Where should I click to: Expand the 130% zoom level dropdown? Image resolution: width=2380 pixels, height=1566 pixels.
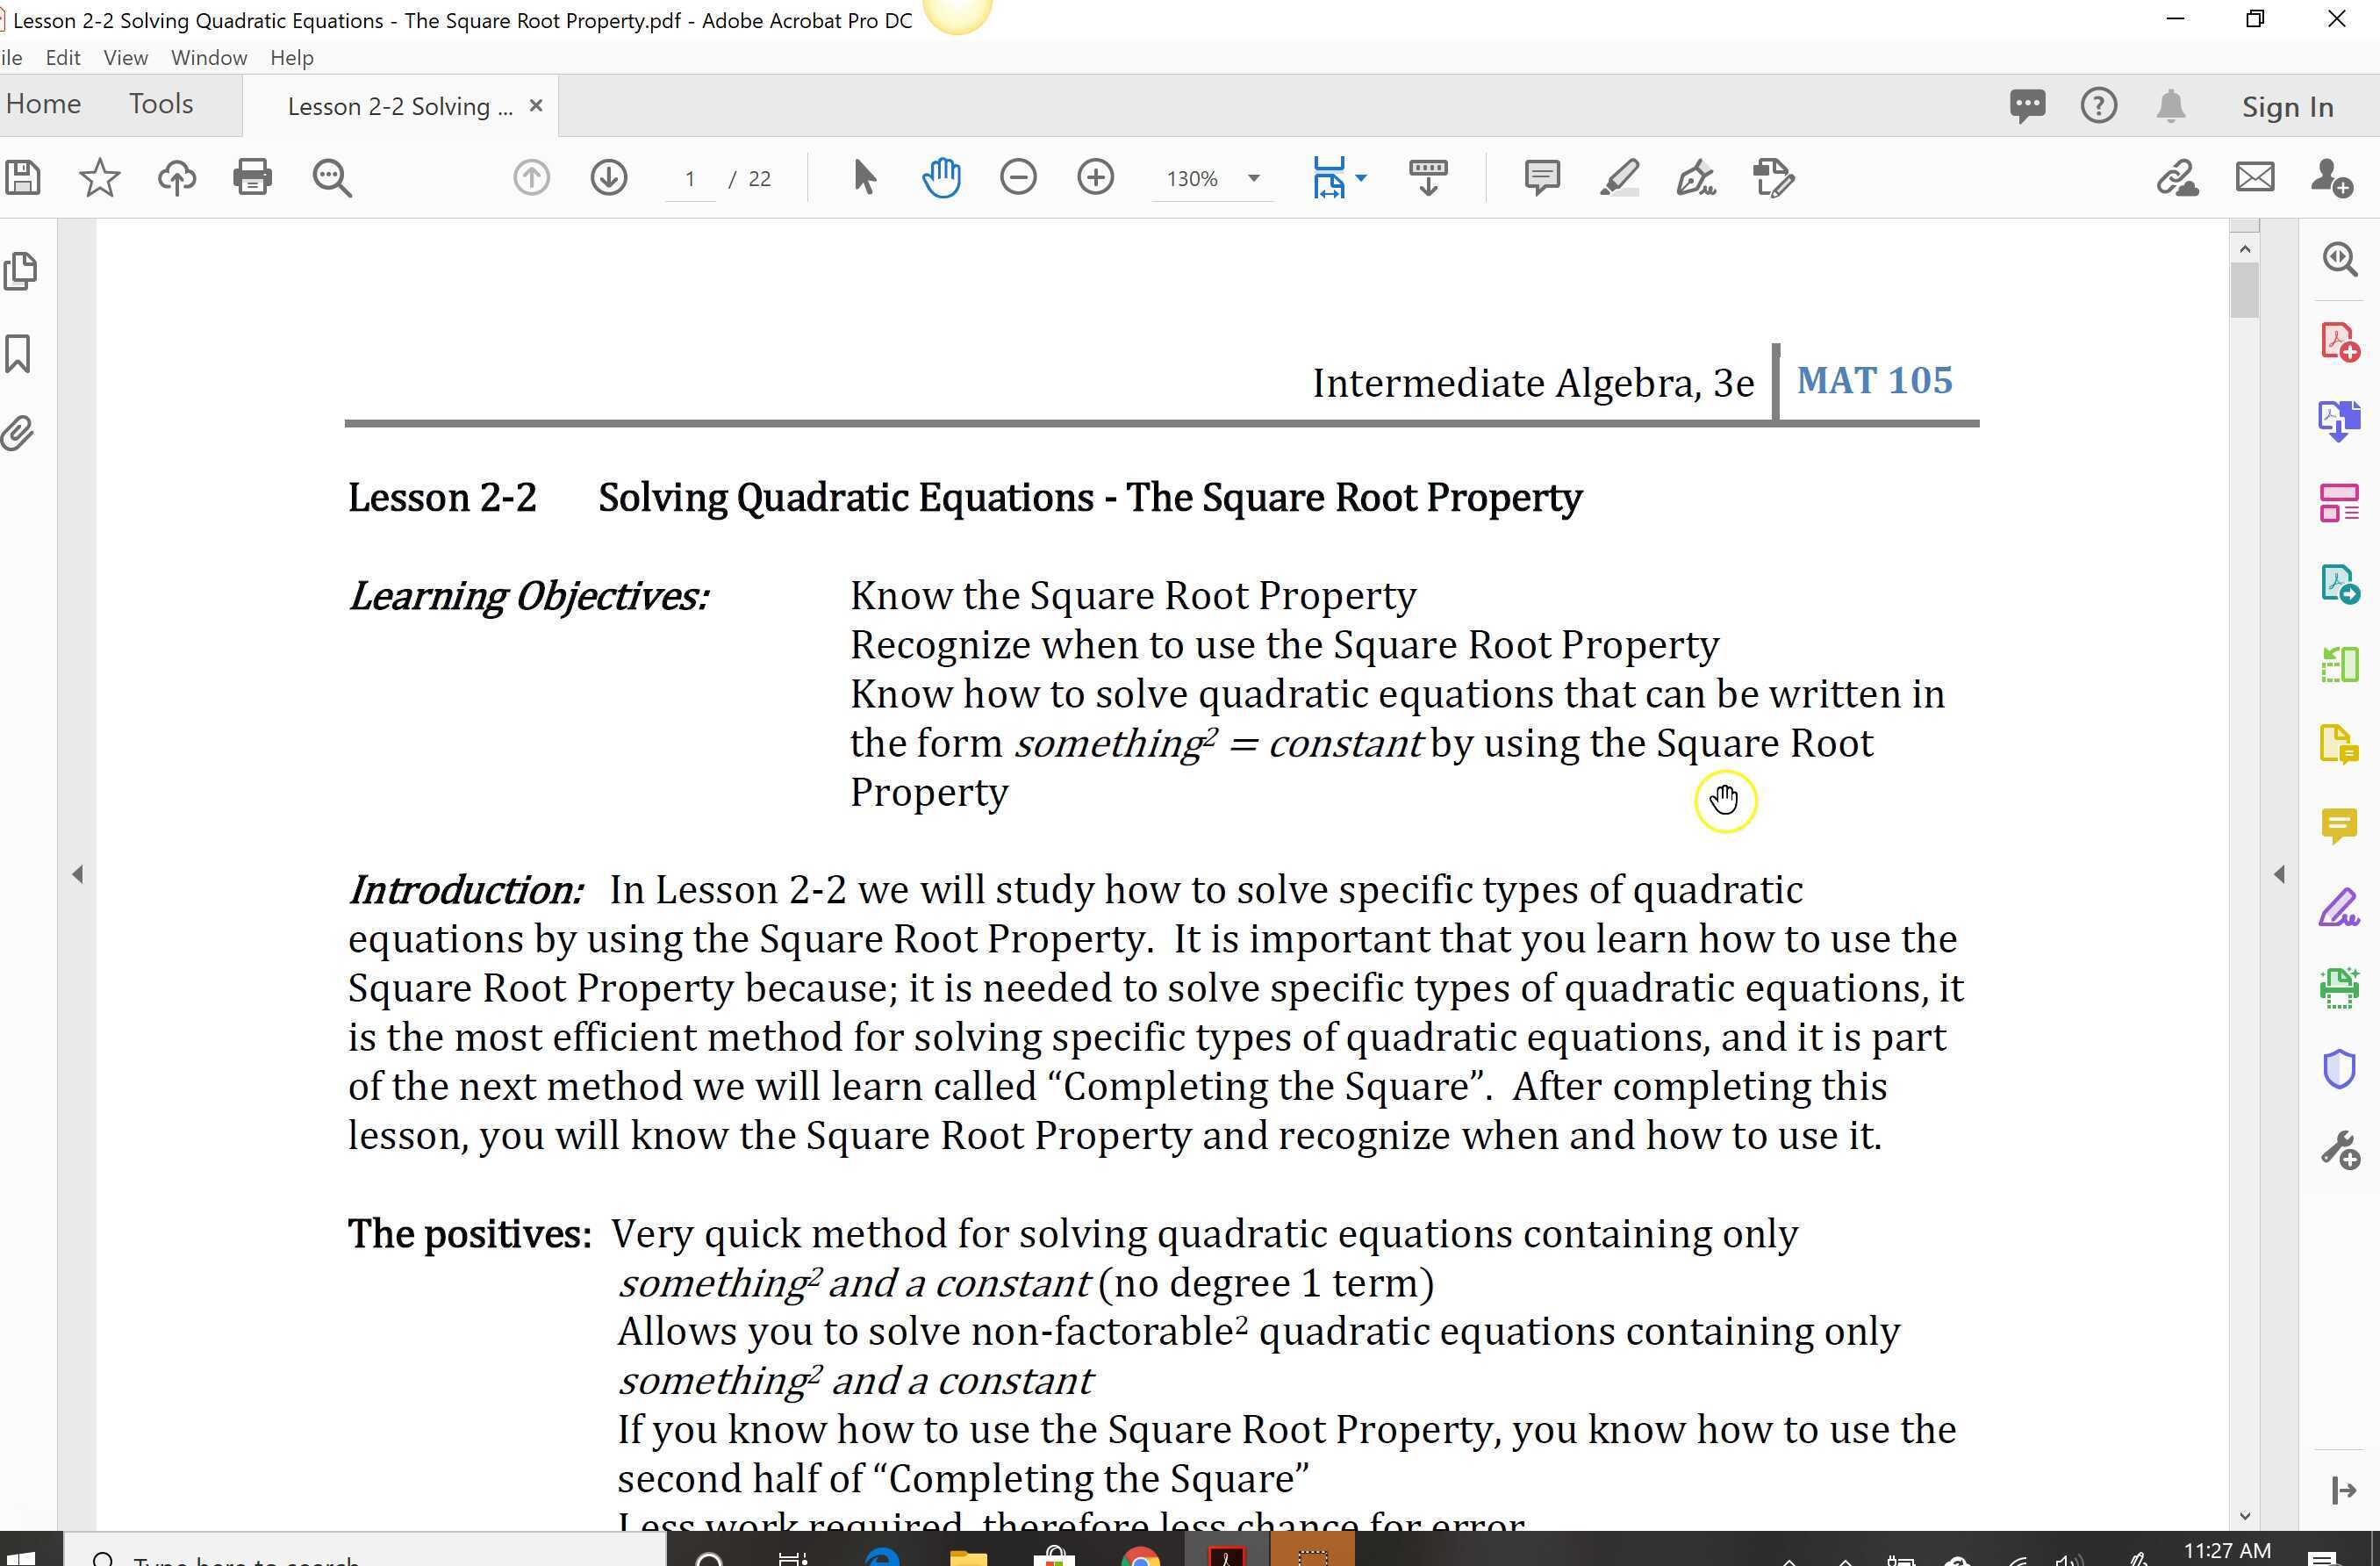pyautogui.click(x=1253, y=178)
